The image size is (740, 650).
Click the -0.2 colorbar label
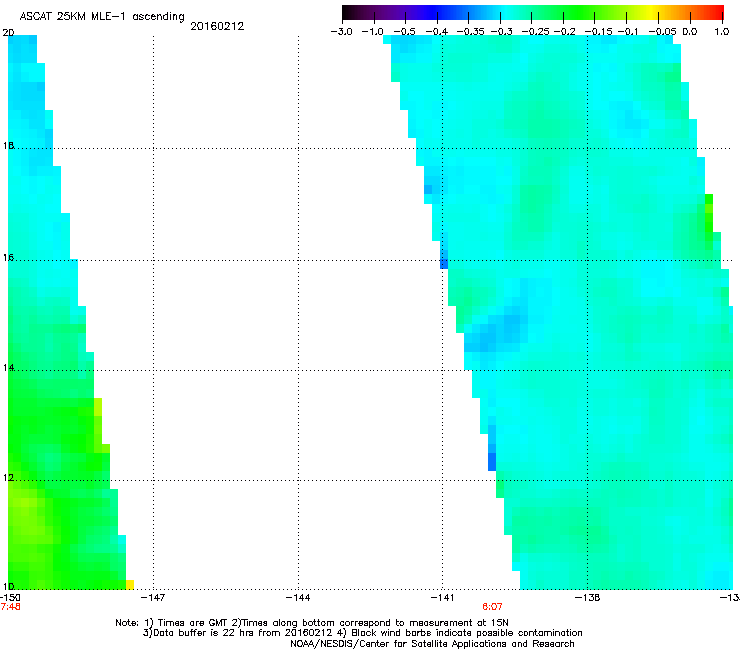click(564, 32)
